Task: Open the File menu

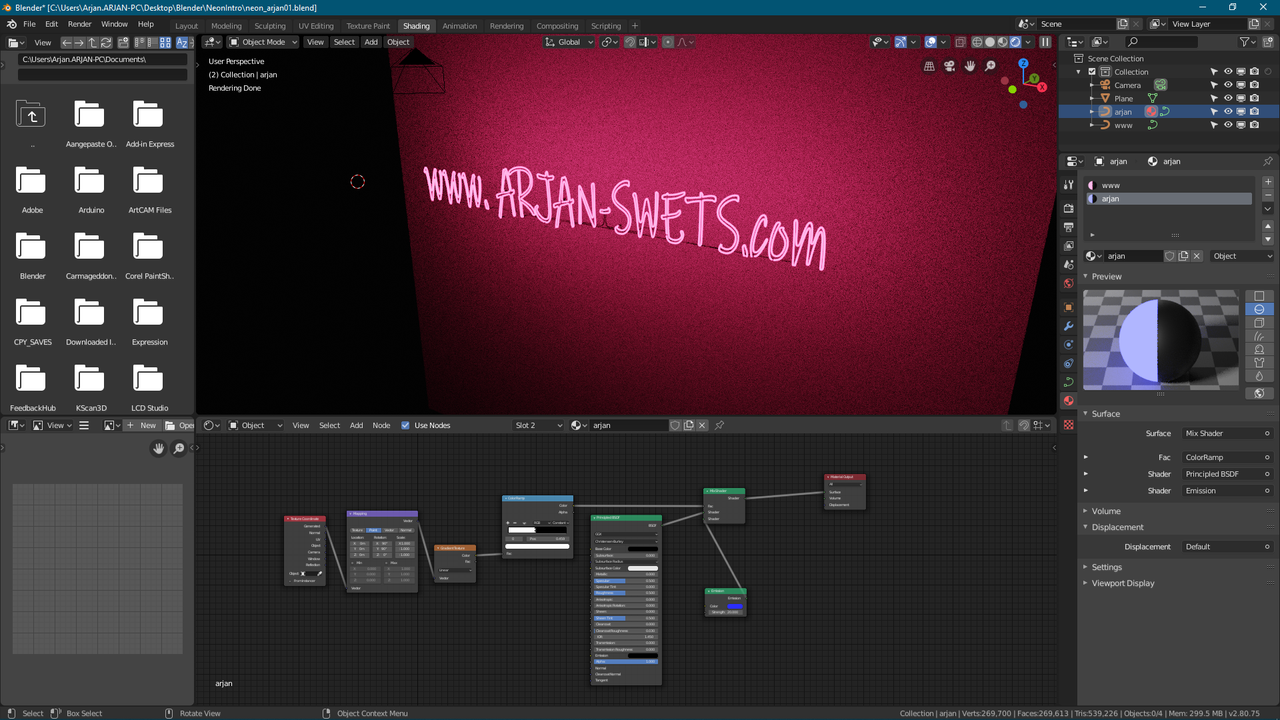Action: (x=29, y=24)
